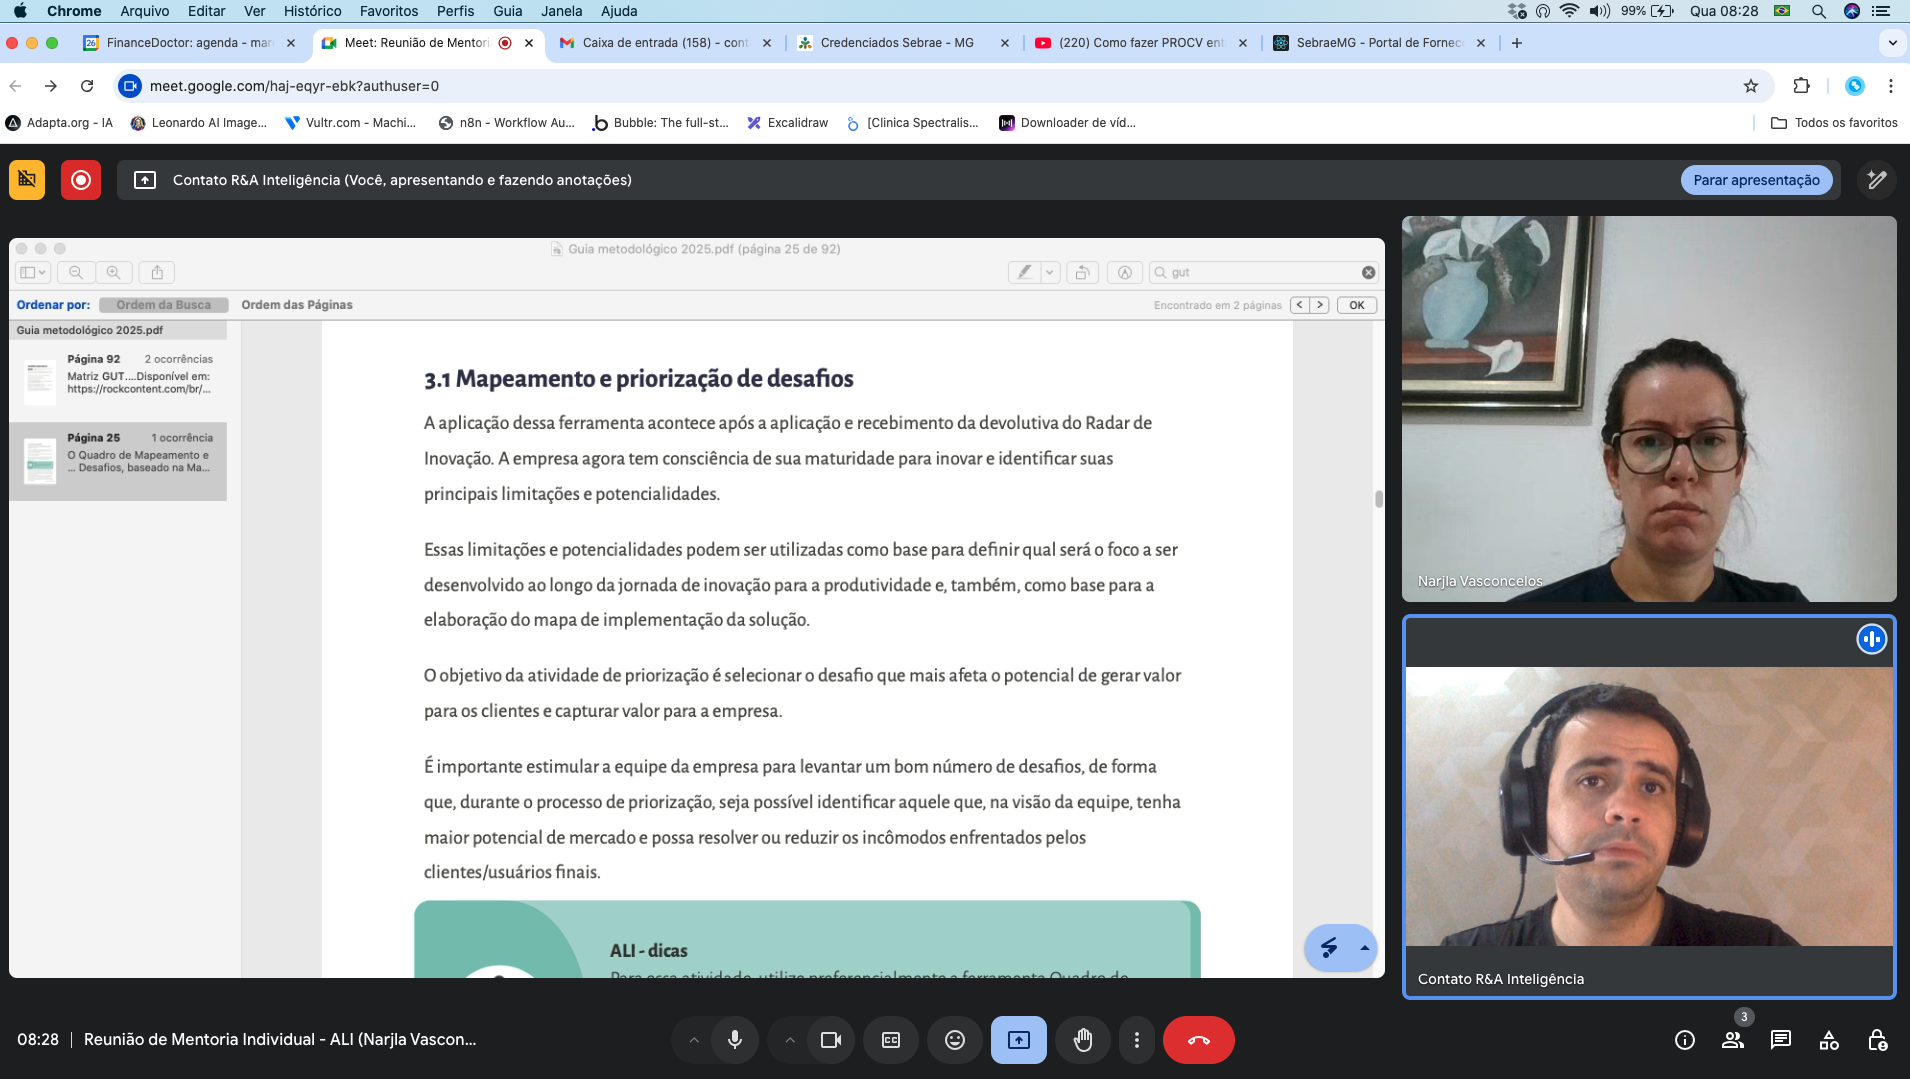Click zoom out in Preview toolbar
This screenshot has width=1910, height=1079.
(x=76, y=272)
